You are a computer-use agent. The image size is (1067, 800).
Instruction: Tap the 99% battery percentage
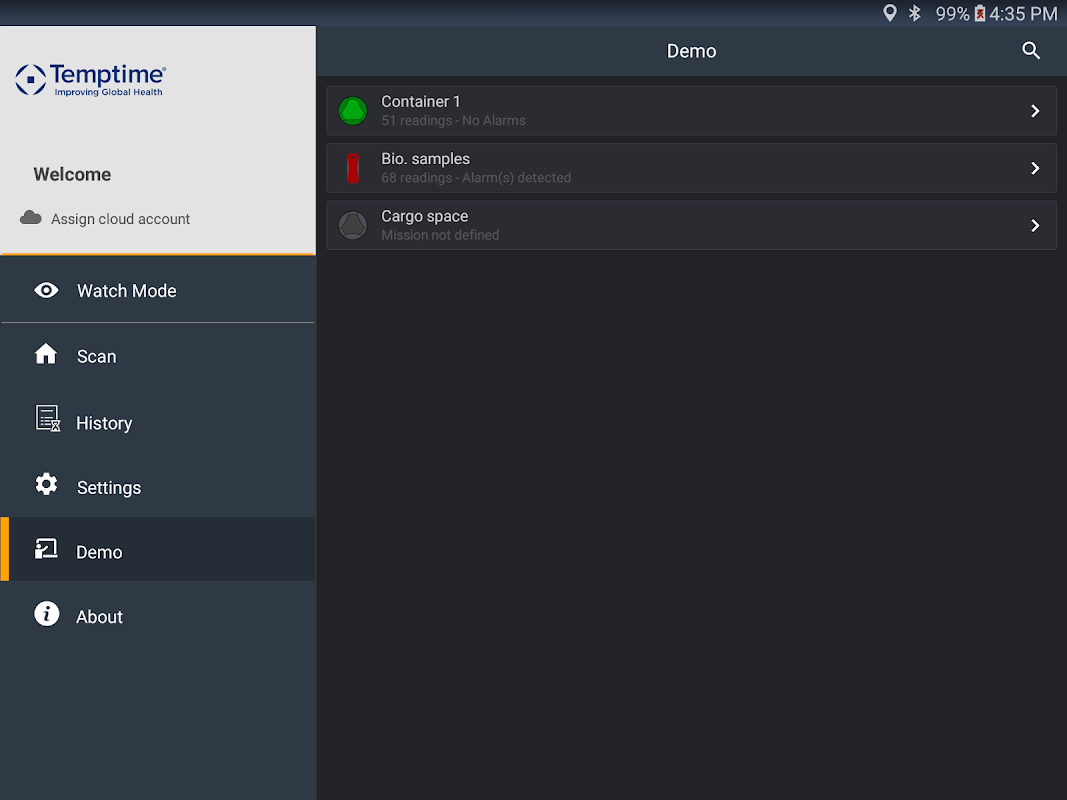(952, 14)
